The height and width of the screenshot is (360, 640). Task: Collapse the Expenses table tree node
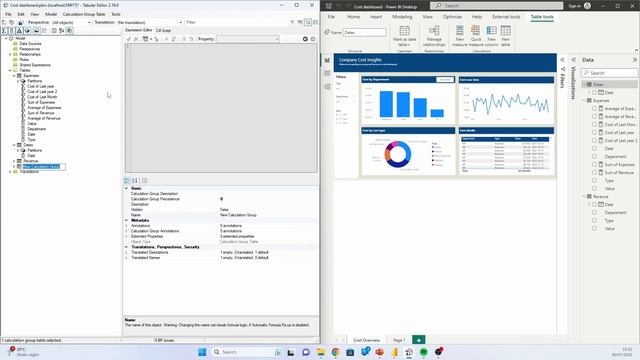[14, 76]
